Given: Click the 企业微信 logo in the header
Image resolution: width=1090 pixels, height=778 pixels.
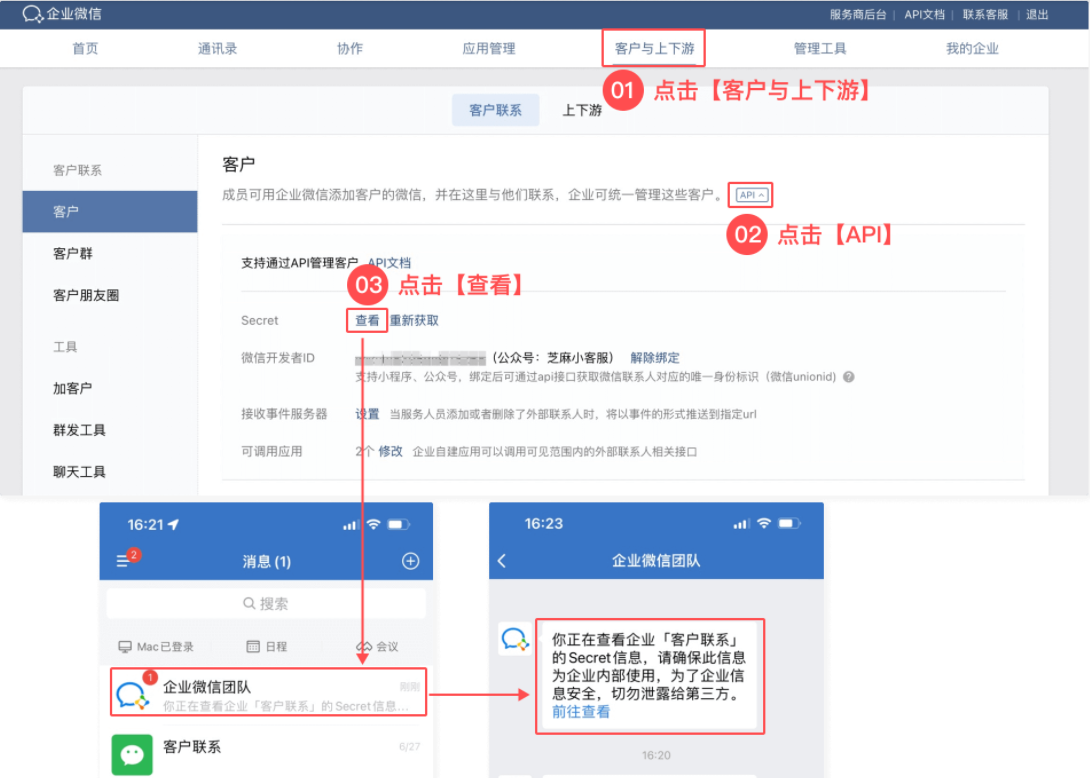Looking at the screenshot, I should pos(62,14).
